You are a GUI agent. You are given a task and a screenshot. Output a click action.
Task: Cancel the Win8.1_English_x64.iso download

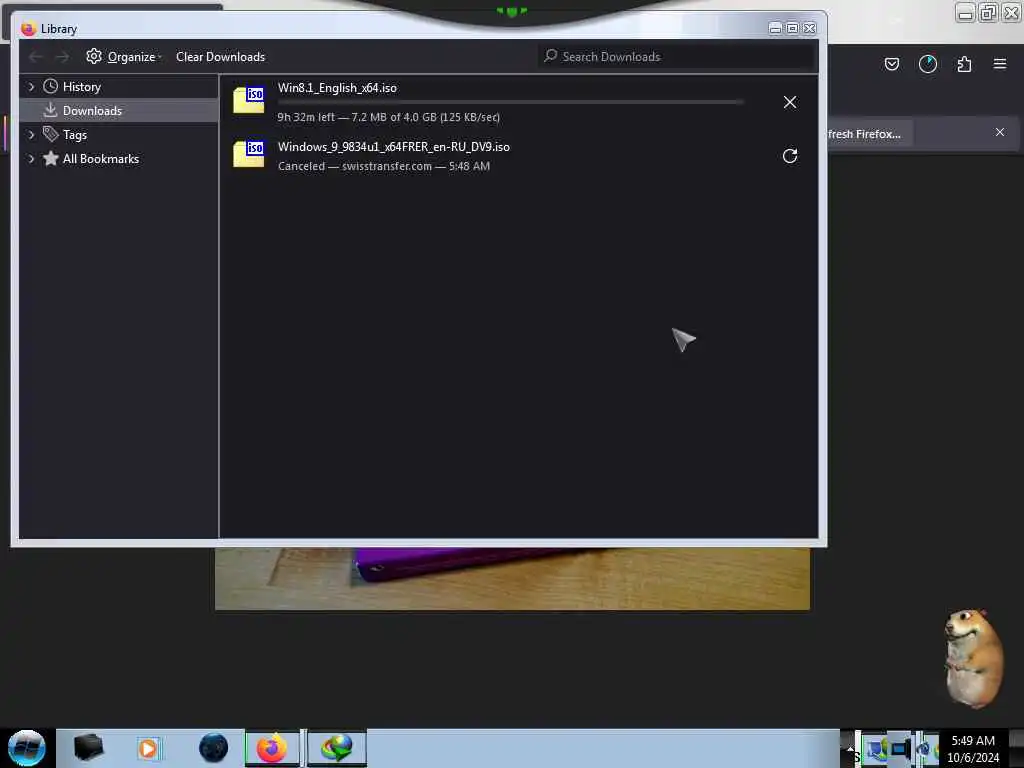click(x=790, y=102)
